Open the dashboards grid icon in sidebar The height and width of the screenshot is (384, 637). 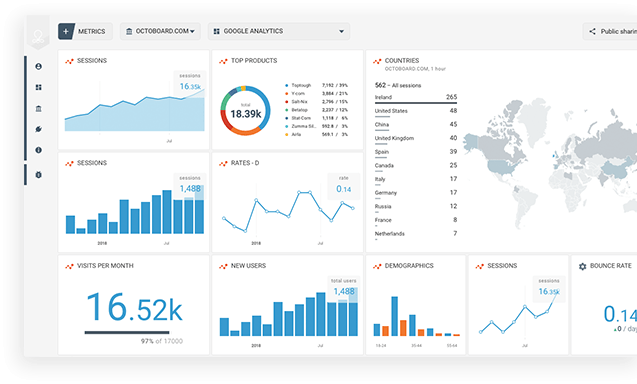(39, 87)
